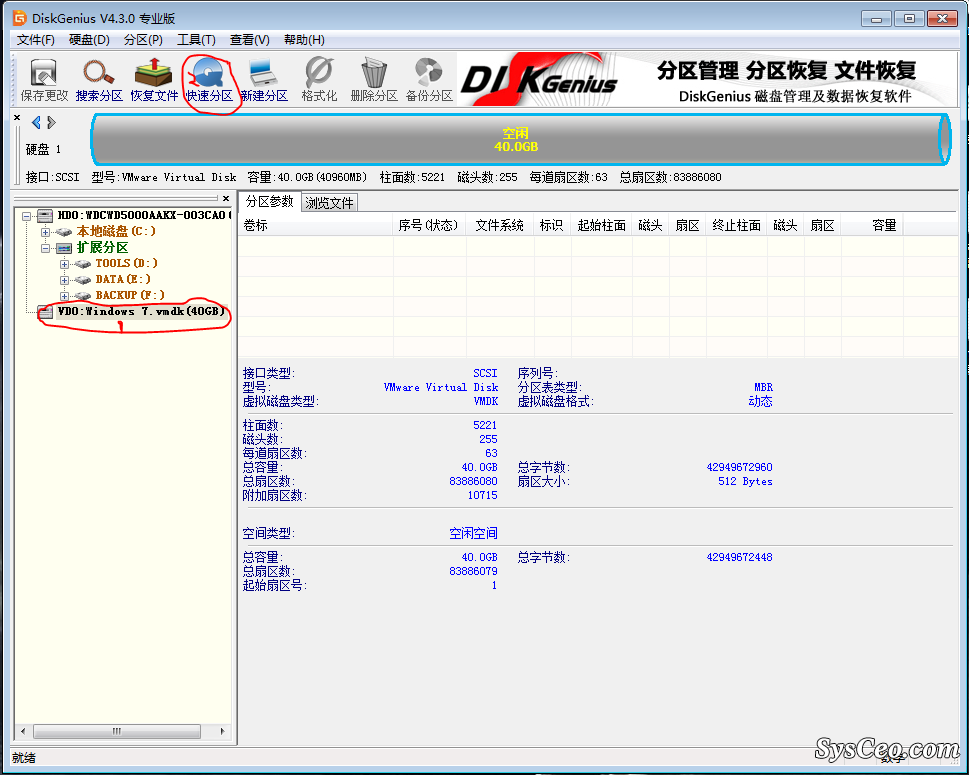This screenshot has width=969, height=775.
Task: Click the 序号(状态) column header
Action: pyautogui.click(x=429, y=226)
